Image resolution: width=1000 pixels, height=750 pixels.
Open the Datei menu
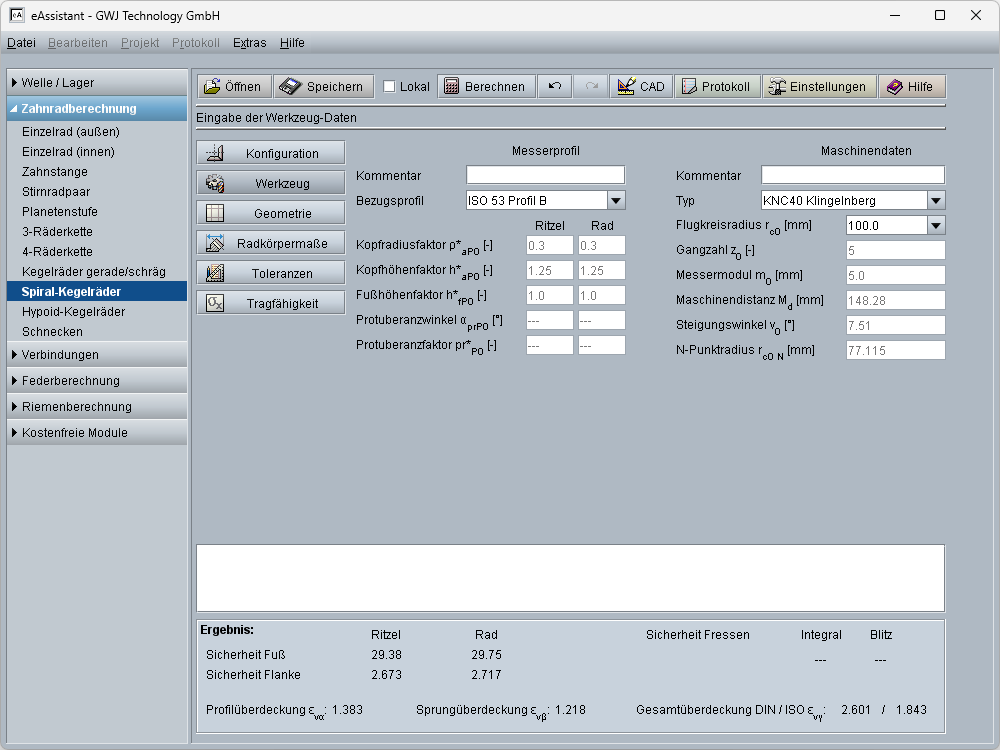click(x=21, y=43)
